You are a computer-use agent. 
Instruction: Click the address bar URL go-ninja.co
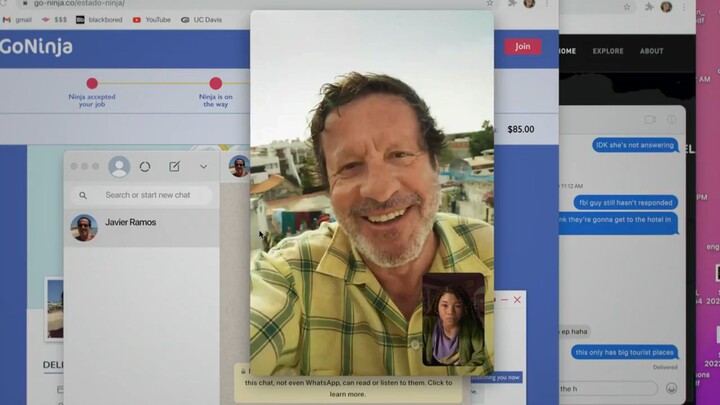(79, 3)
